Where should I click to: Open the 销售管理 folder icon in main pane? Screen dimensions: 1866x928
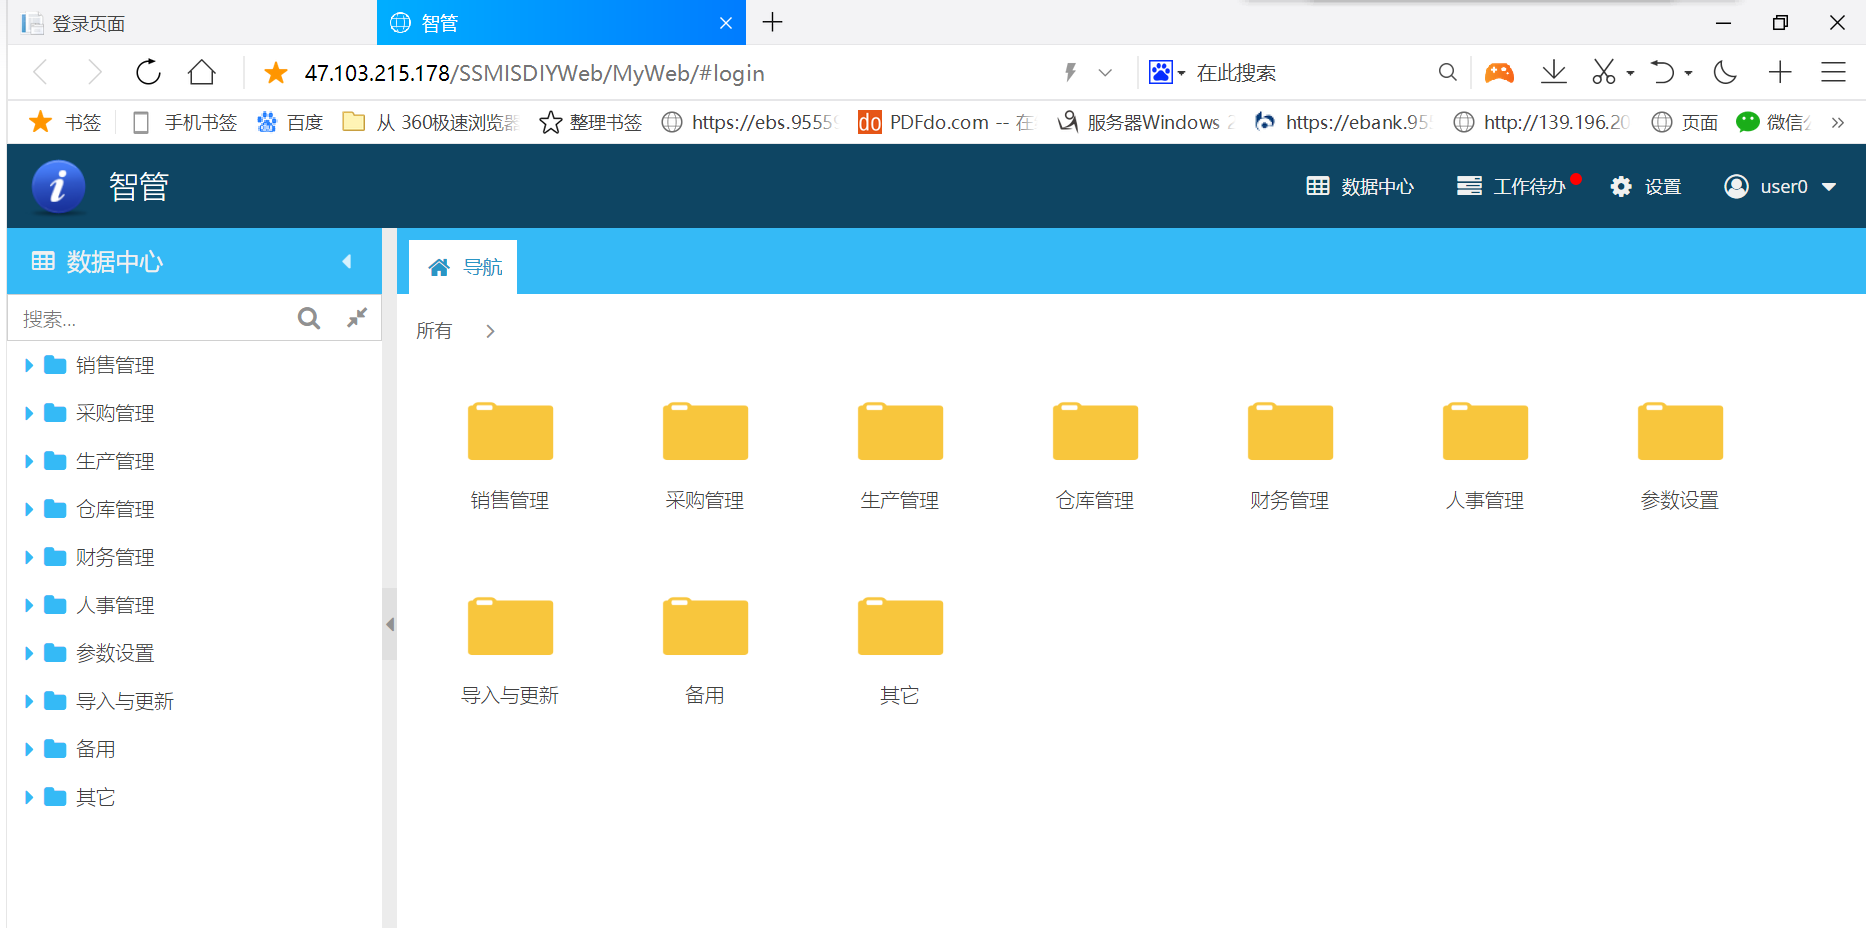[510, 431]
